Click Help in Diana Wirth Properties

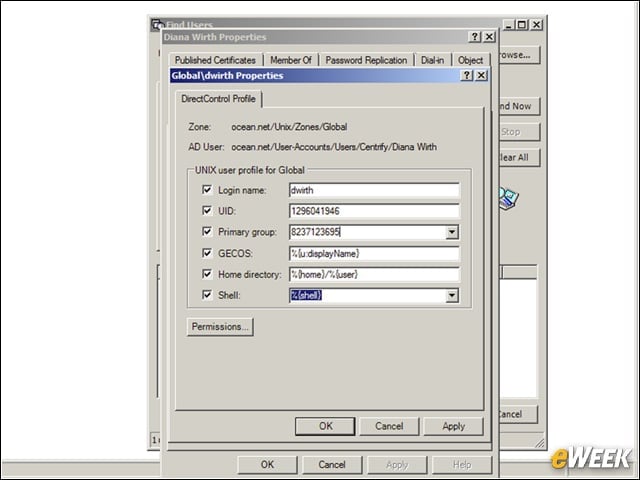(x=462, y=464)
